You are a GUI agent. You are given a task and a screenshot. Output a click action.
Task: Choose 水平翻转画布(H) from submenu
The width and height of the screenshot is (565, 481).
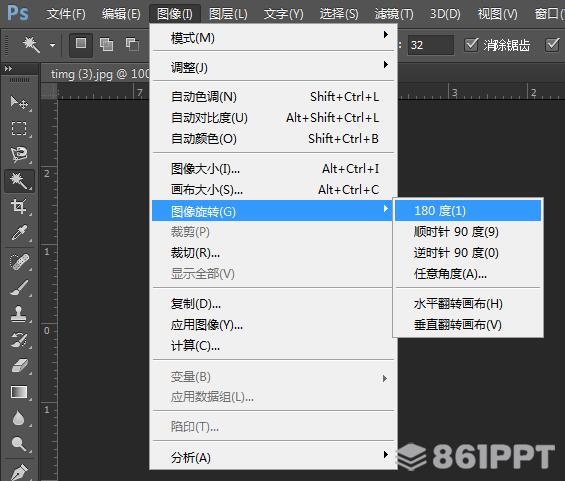[x=468, y=304]
